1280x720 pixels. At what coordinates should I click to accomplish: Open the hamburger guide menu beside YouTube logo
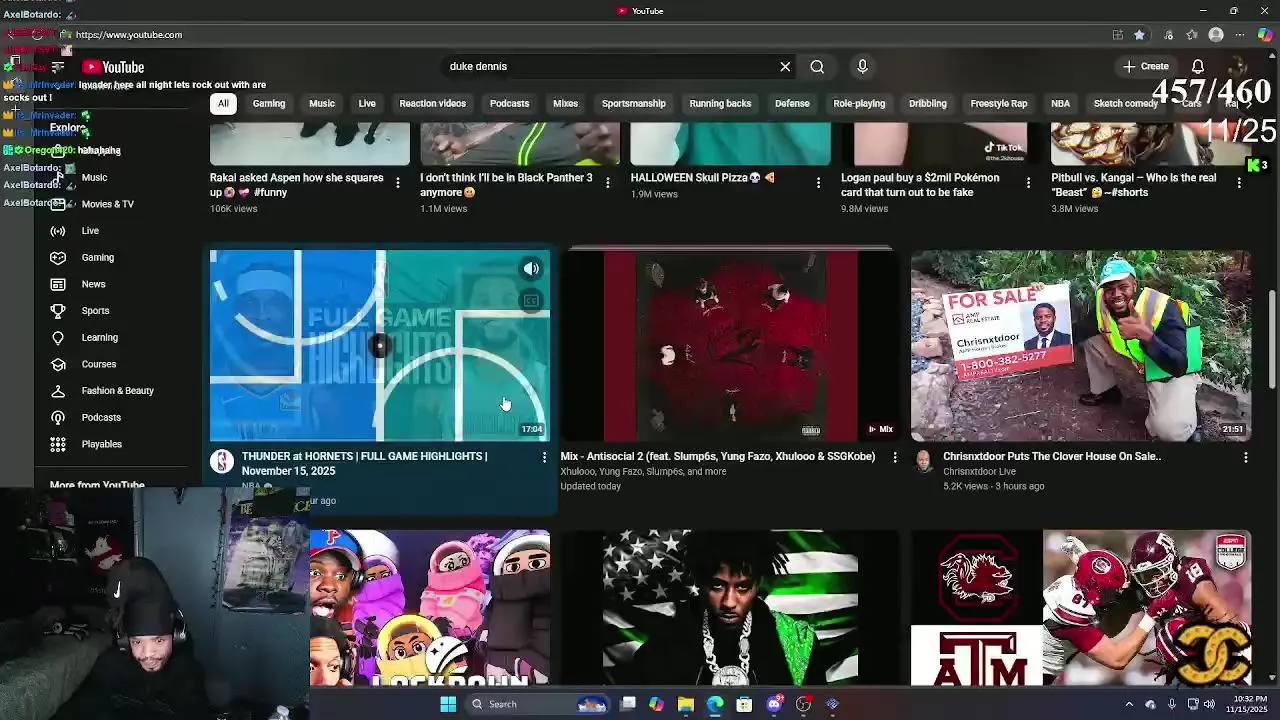point(57,67)
